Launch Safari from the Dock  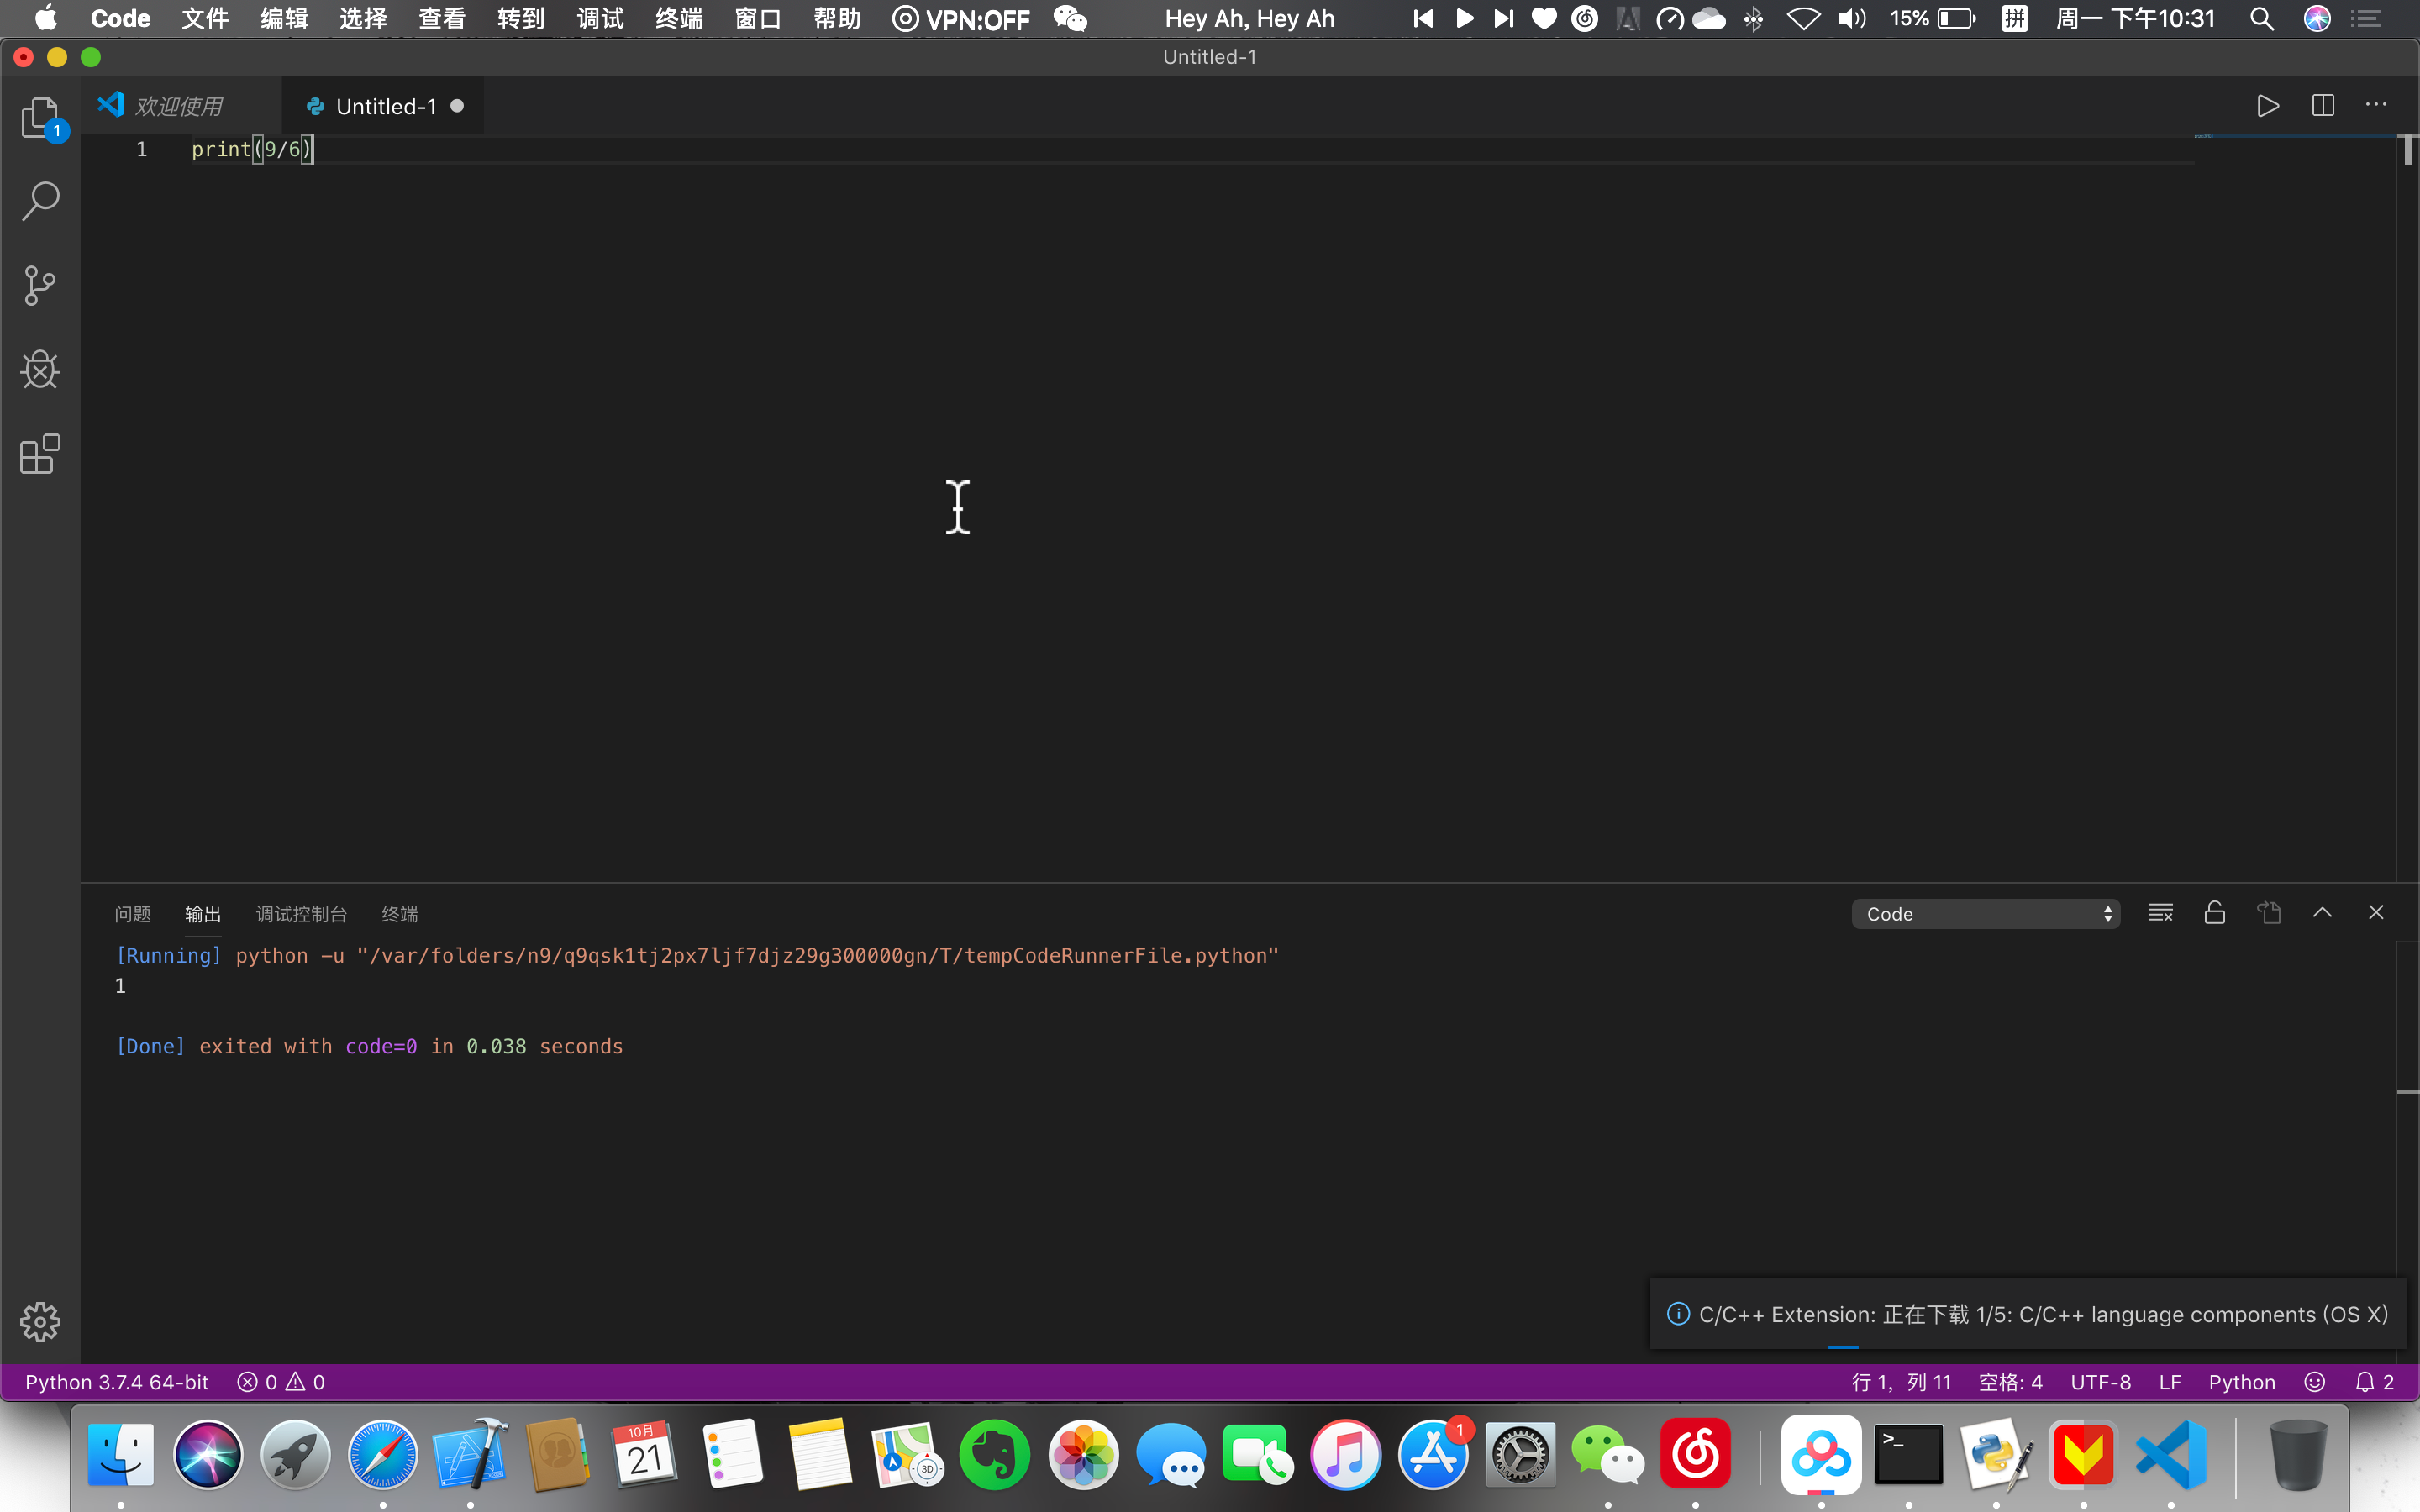[x=383, y=1454]
